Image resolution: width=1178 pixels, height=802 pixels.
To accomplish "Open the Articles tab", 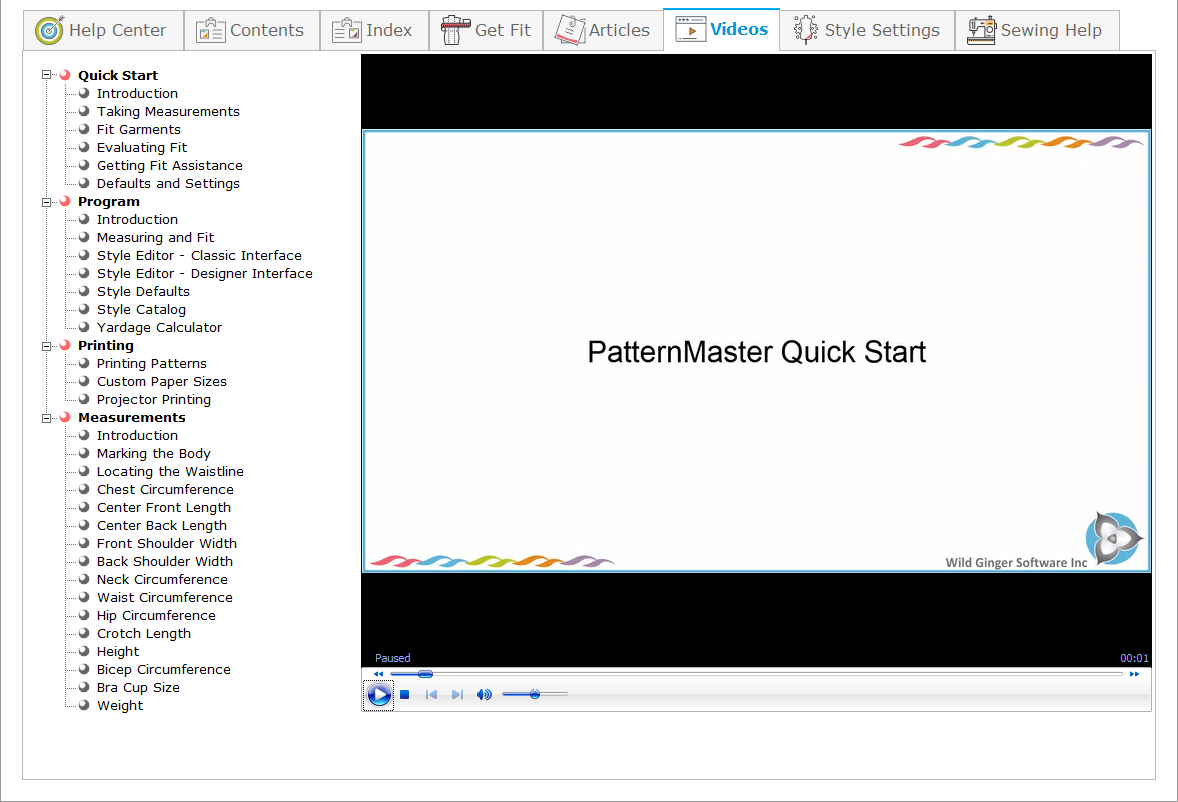I will (603, 30).
